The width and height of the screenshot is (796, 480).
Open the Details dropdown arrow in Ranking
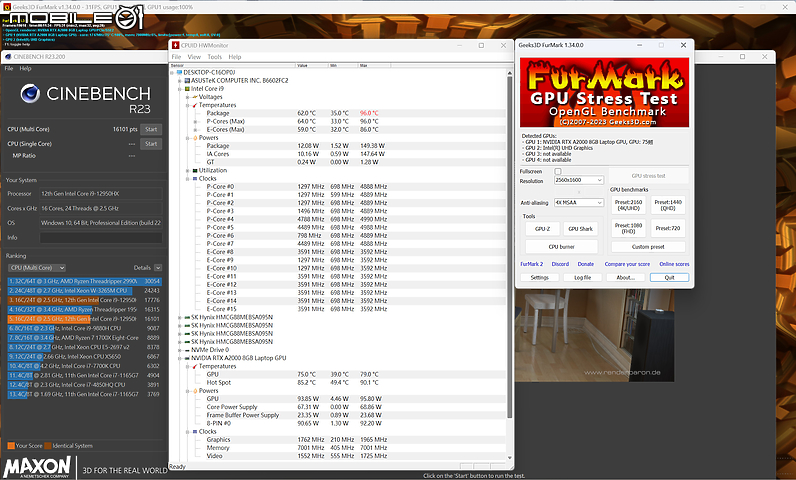coord(158,268)
